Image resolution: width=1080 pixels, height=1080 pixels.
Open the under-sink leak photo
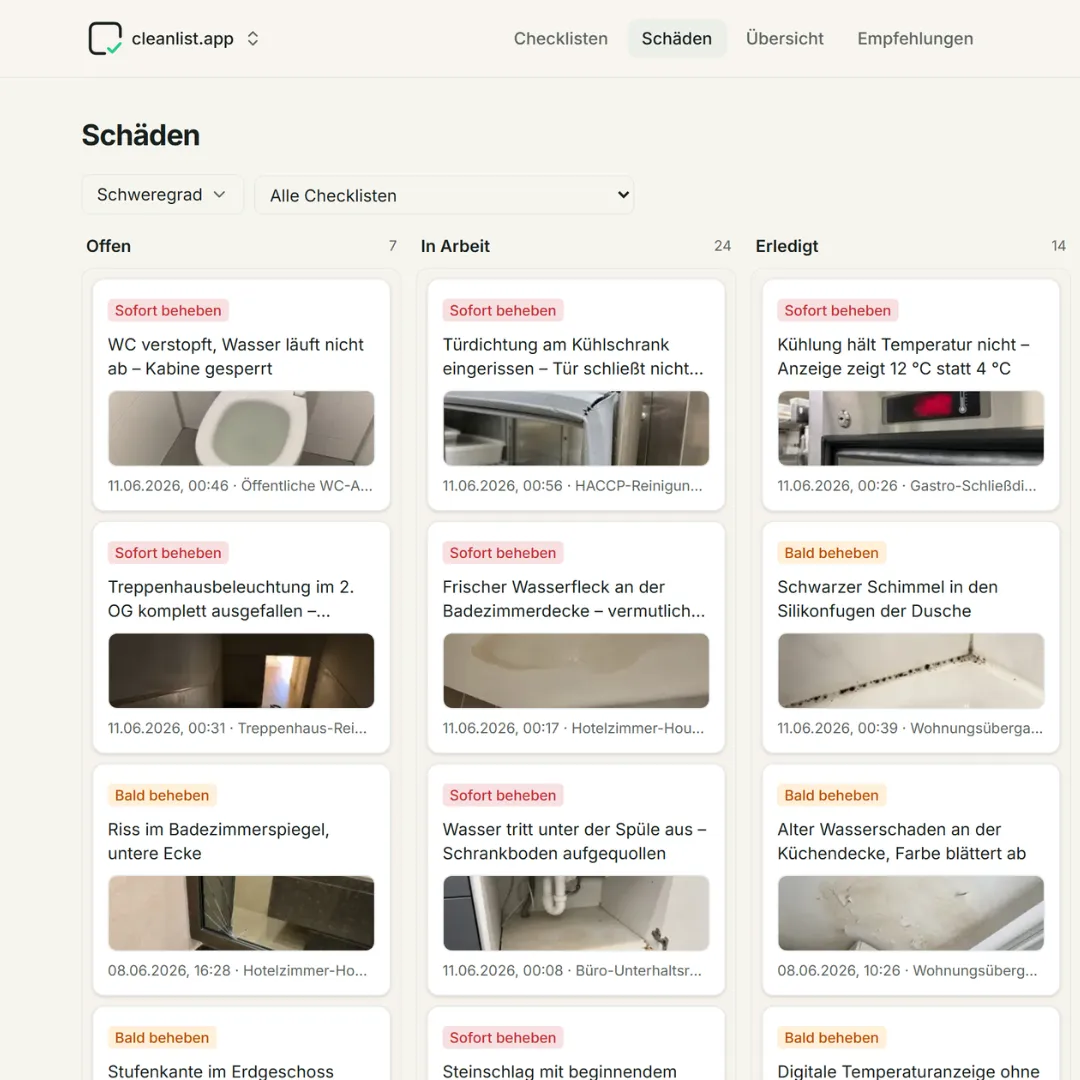tap(576, 913)
